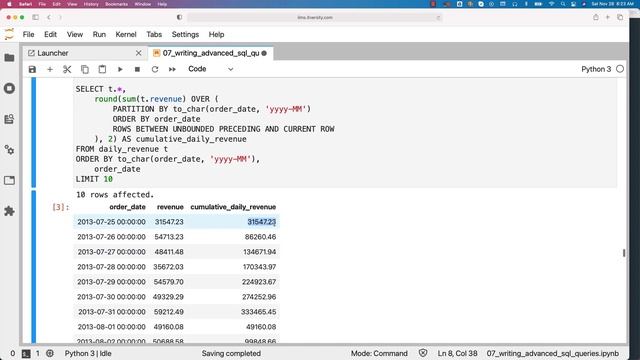640x360 pixels.
Task: Click the blue cell collapser bar beside the output
Action: [x=33, y=267]
